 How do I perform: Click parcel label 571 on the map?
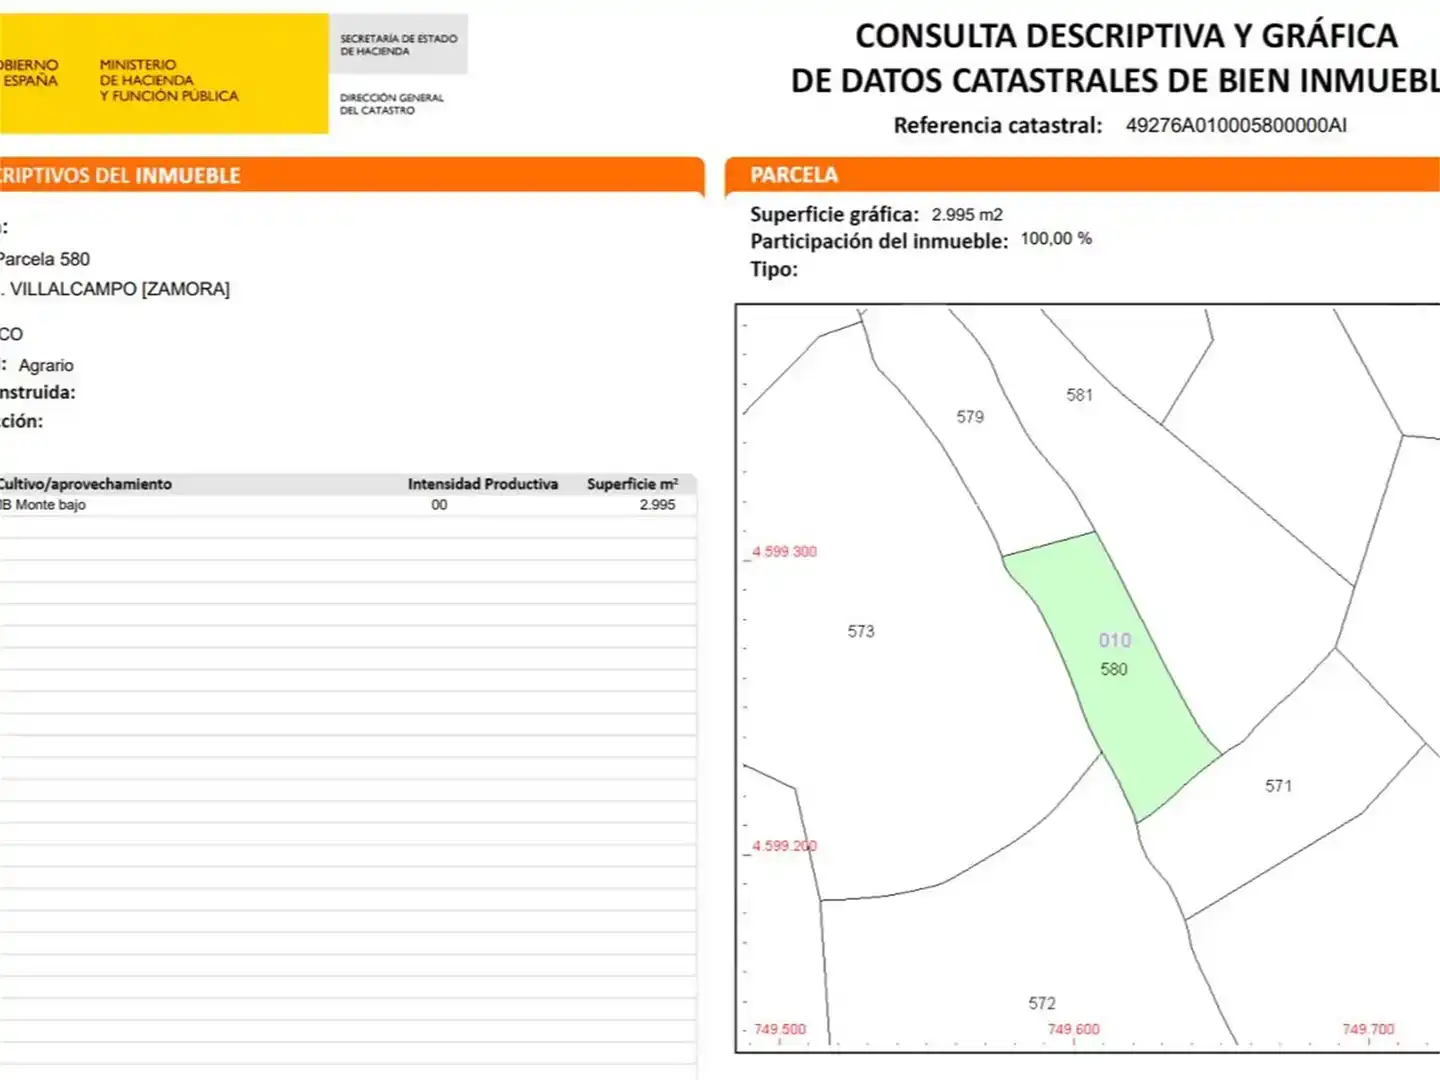point(1279,786)
